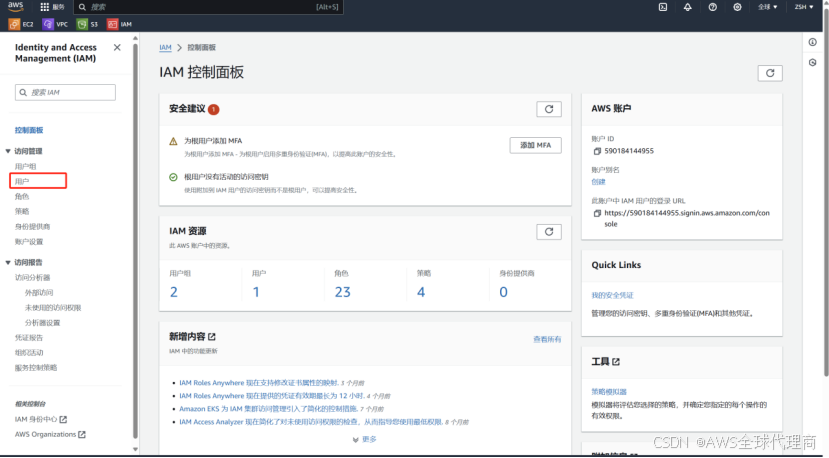Open IAM 身份中心 in sidebar
This screenshot has height=458, width=829.
pyautogui.click(x=41, y=419)
